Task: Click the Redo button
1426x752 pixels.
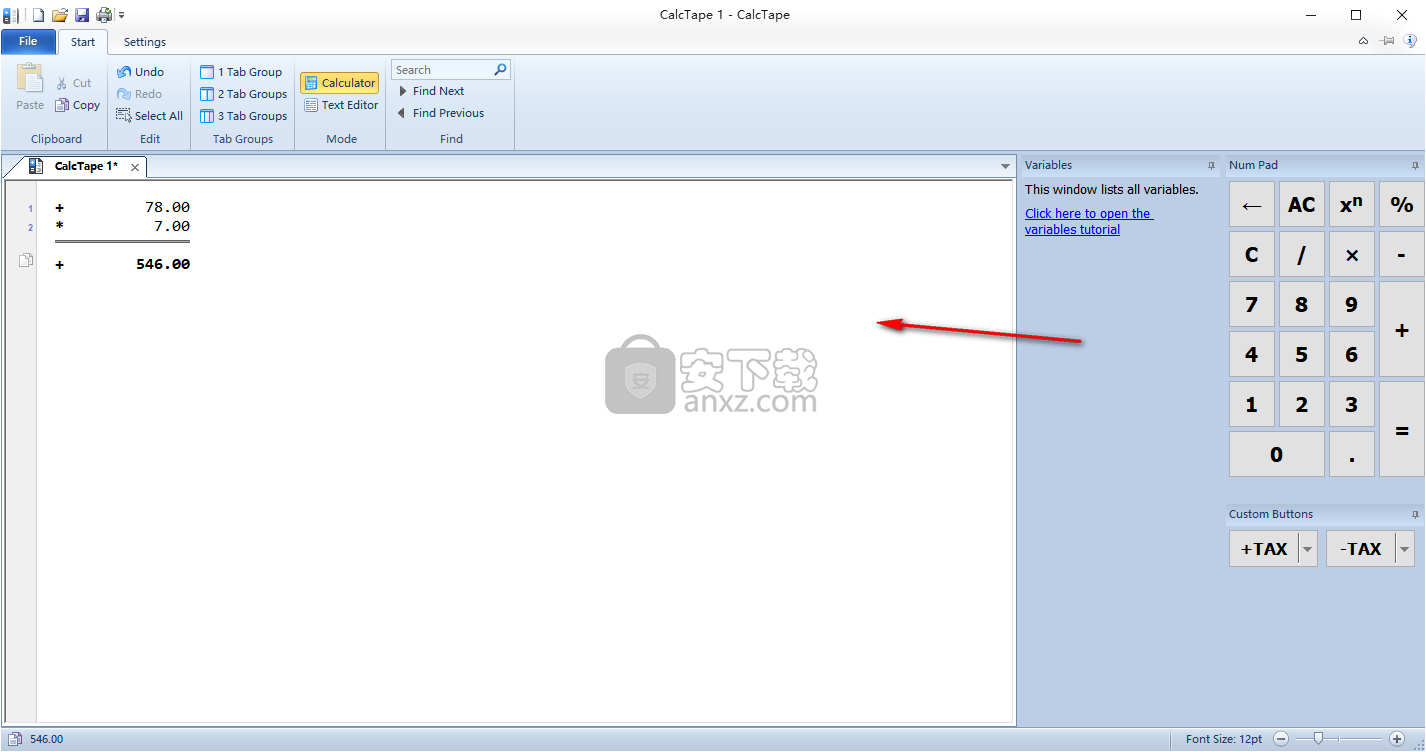Action: coord(139,94)
